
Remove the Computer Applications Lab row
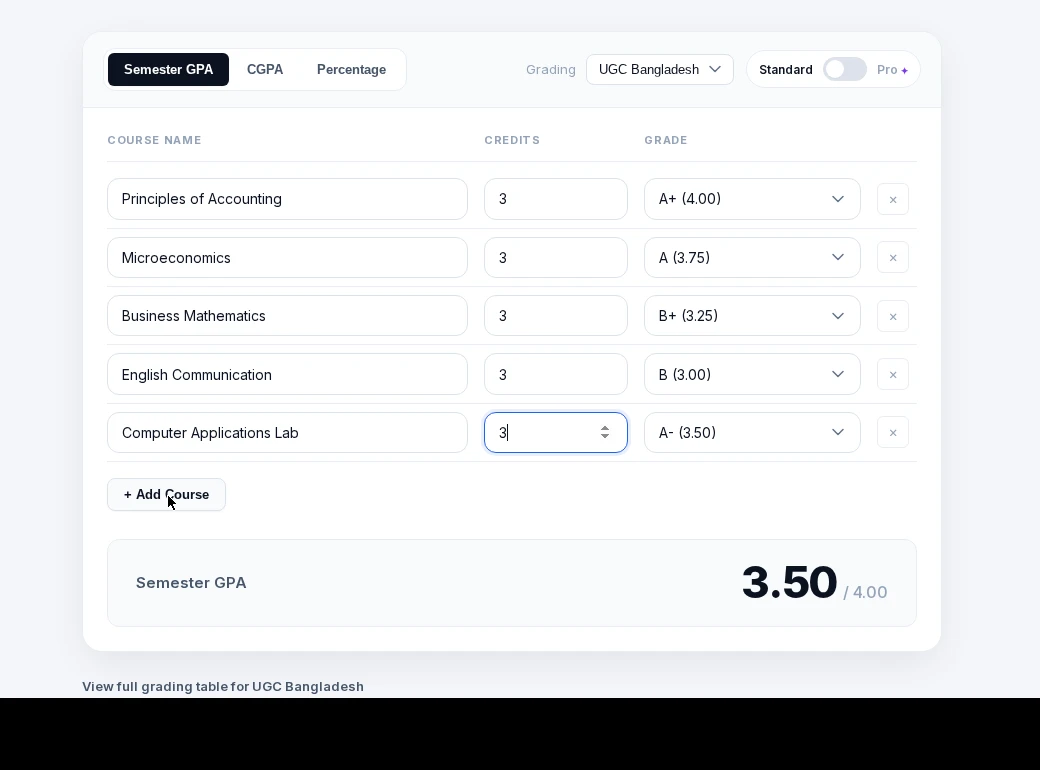[x=893, y=432]
